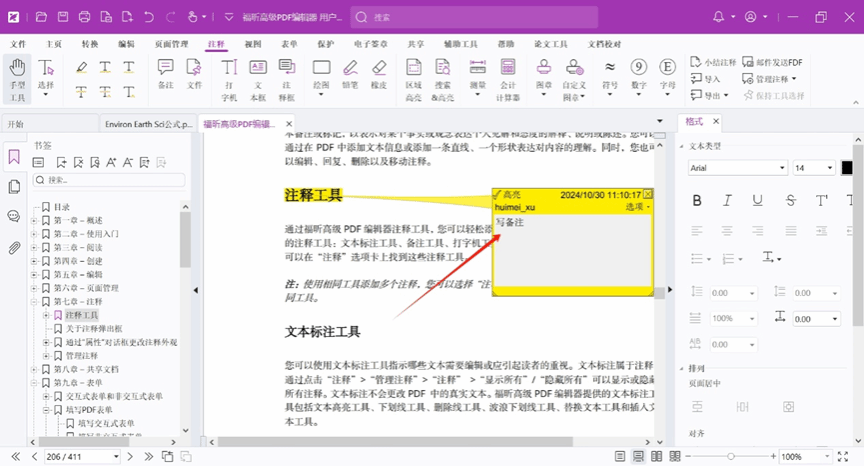The width and height of the screenshot is (864, 466).
Task: Open the 图章 stamp tool
Action: pyautogui.click(x=543, y=75)
